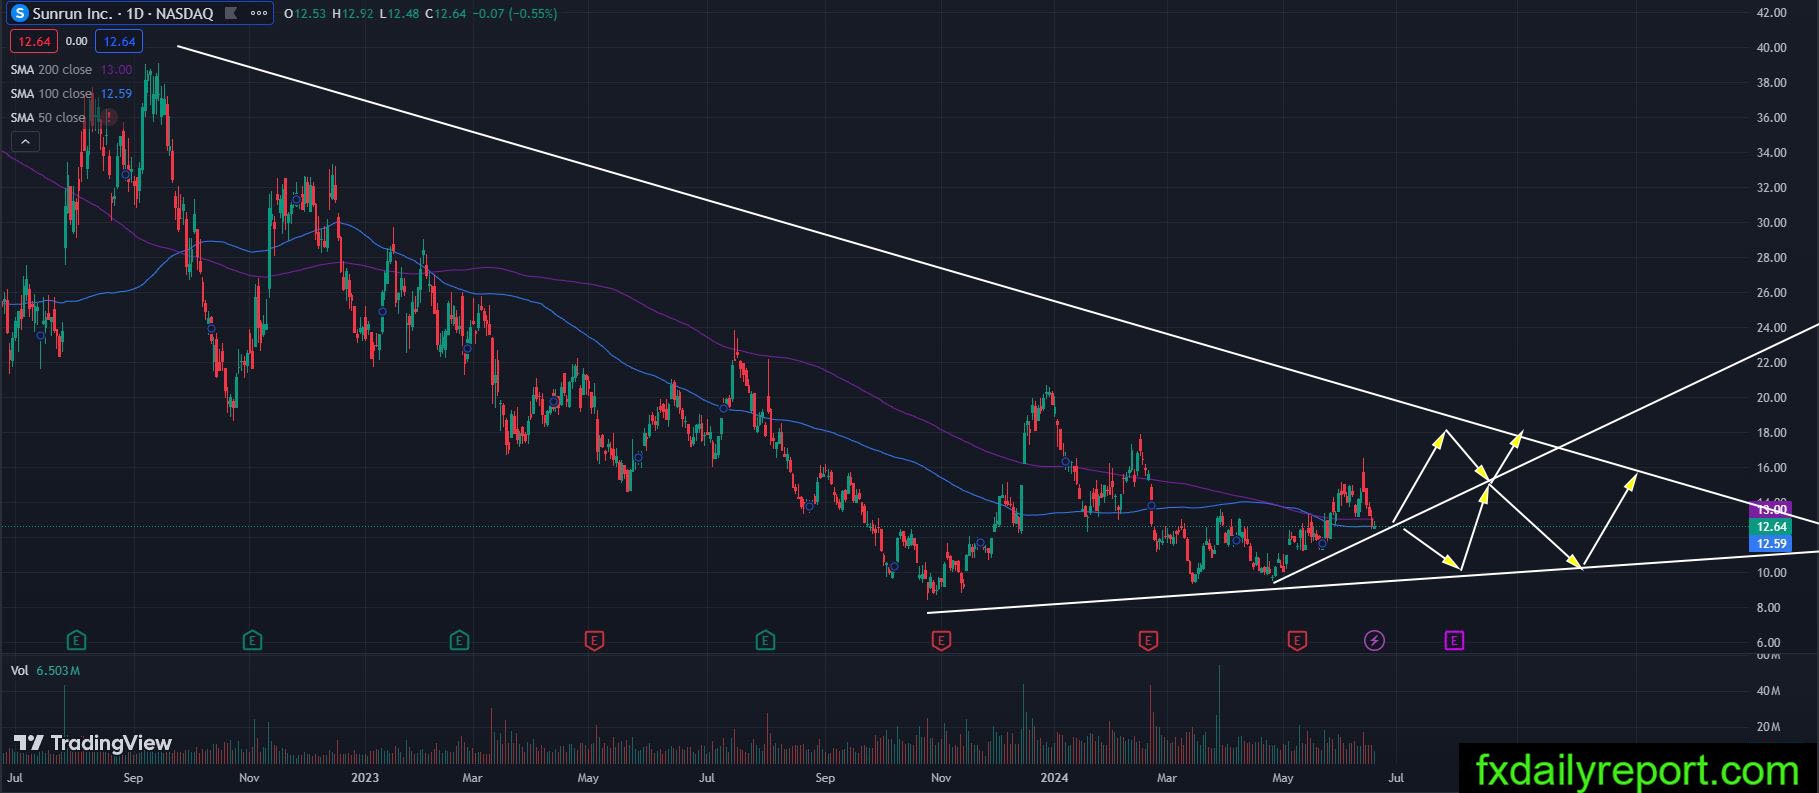1819x793 pixels.
Task: Click the 2024 time axis label
Action: 1054,777
